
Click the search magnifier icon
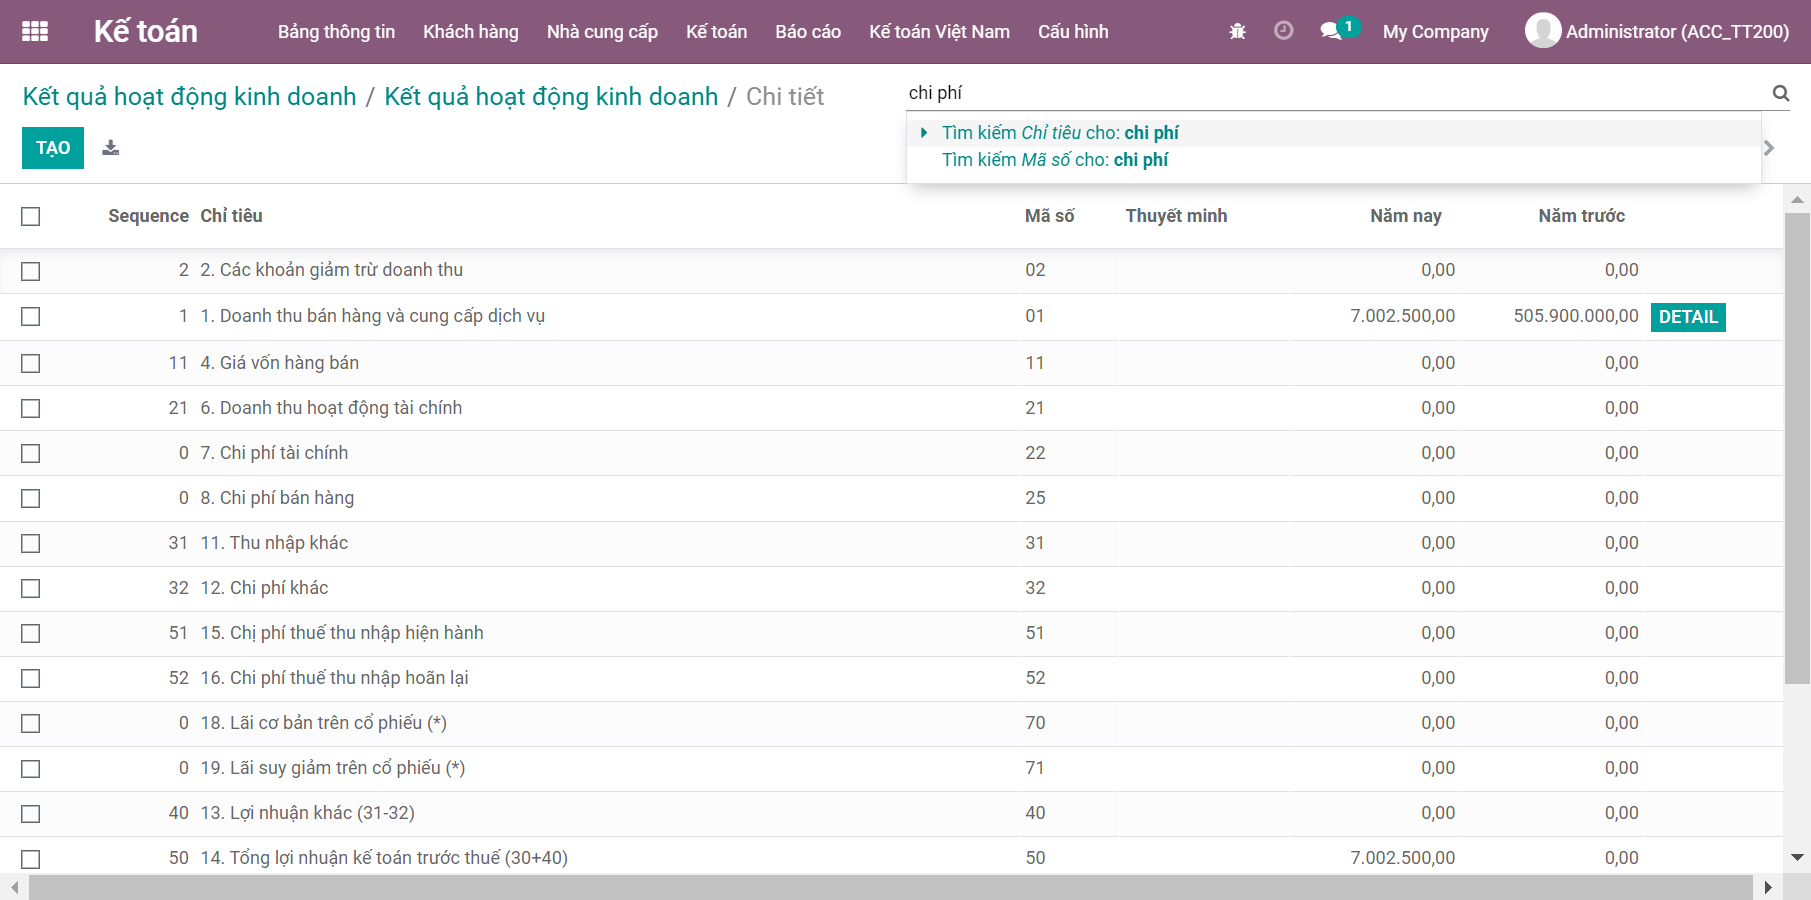pyautogui.click(x=1781, y=93)
